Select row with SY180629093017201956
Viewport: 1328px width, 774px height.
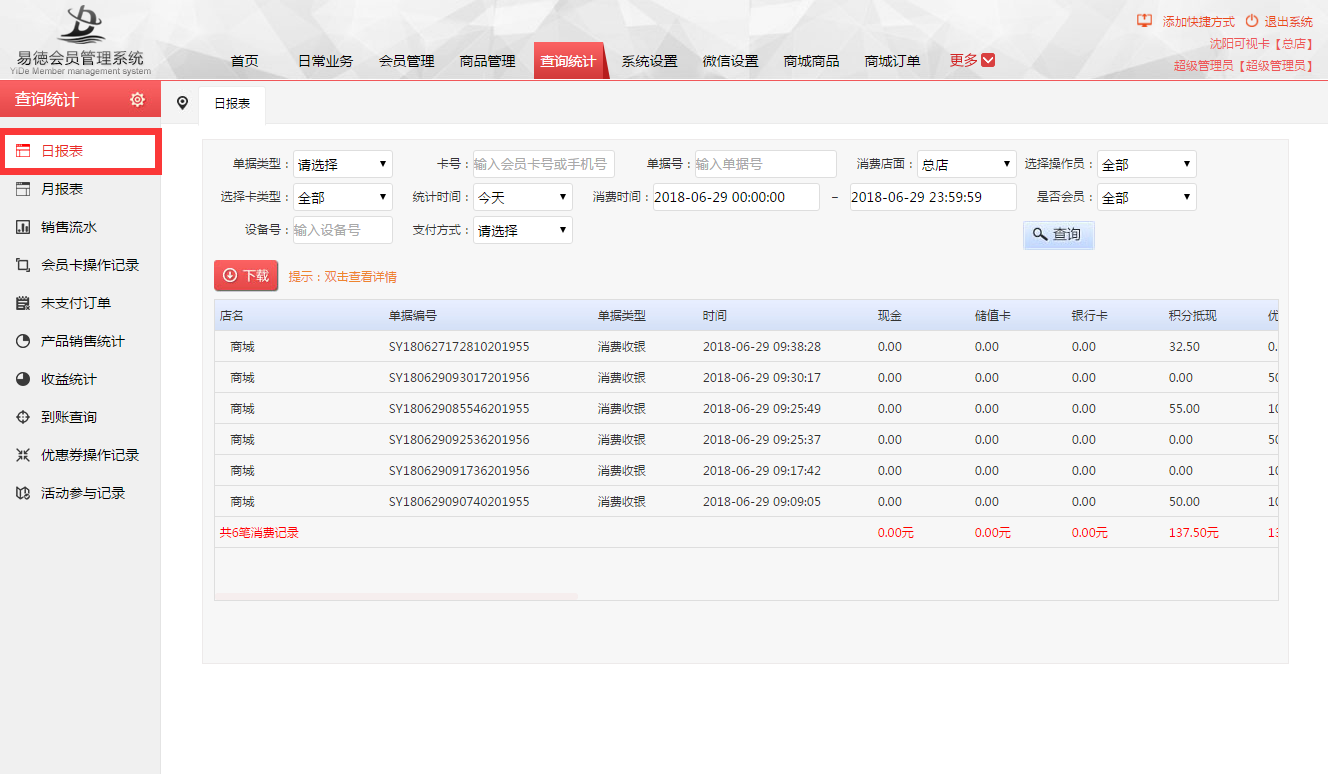(x=746, y=378)
